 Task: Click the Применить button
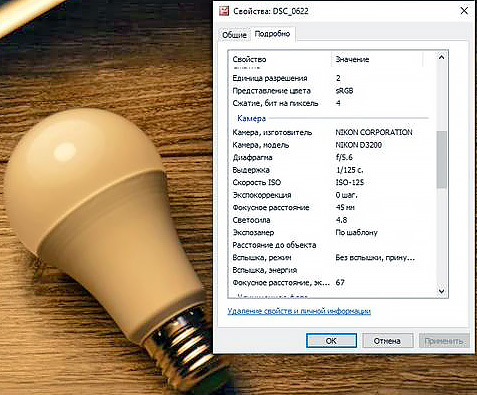coord(444,341)
